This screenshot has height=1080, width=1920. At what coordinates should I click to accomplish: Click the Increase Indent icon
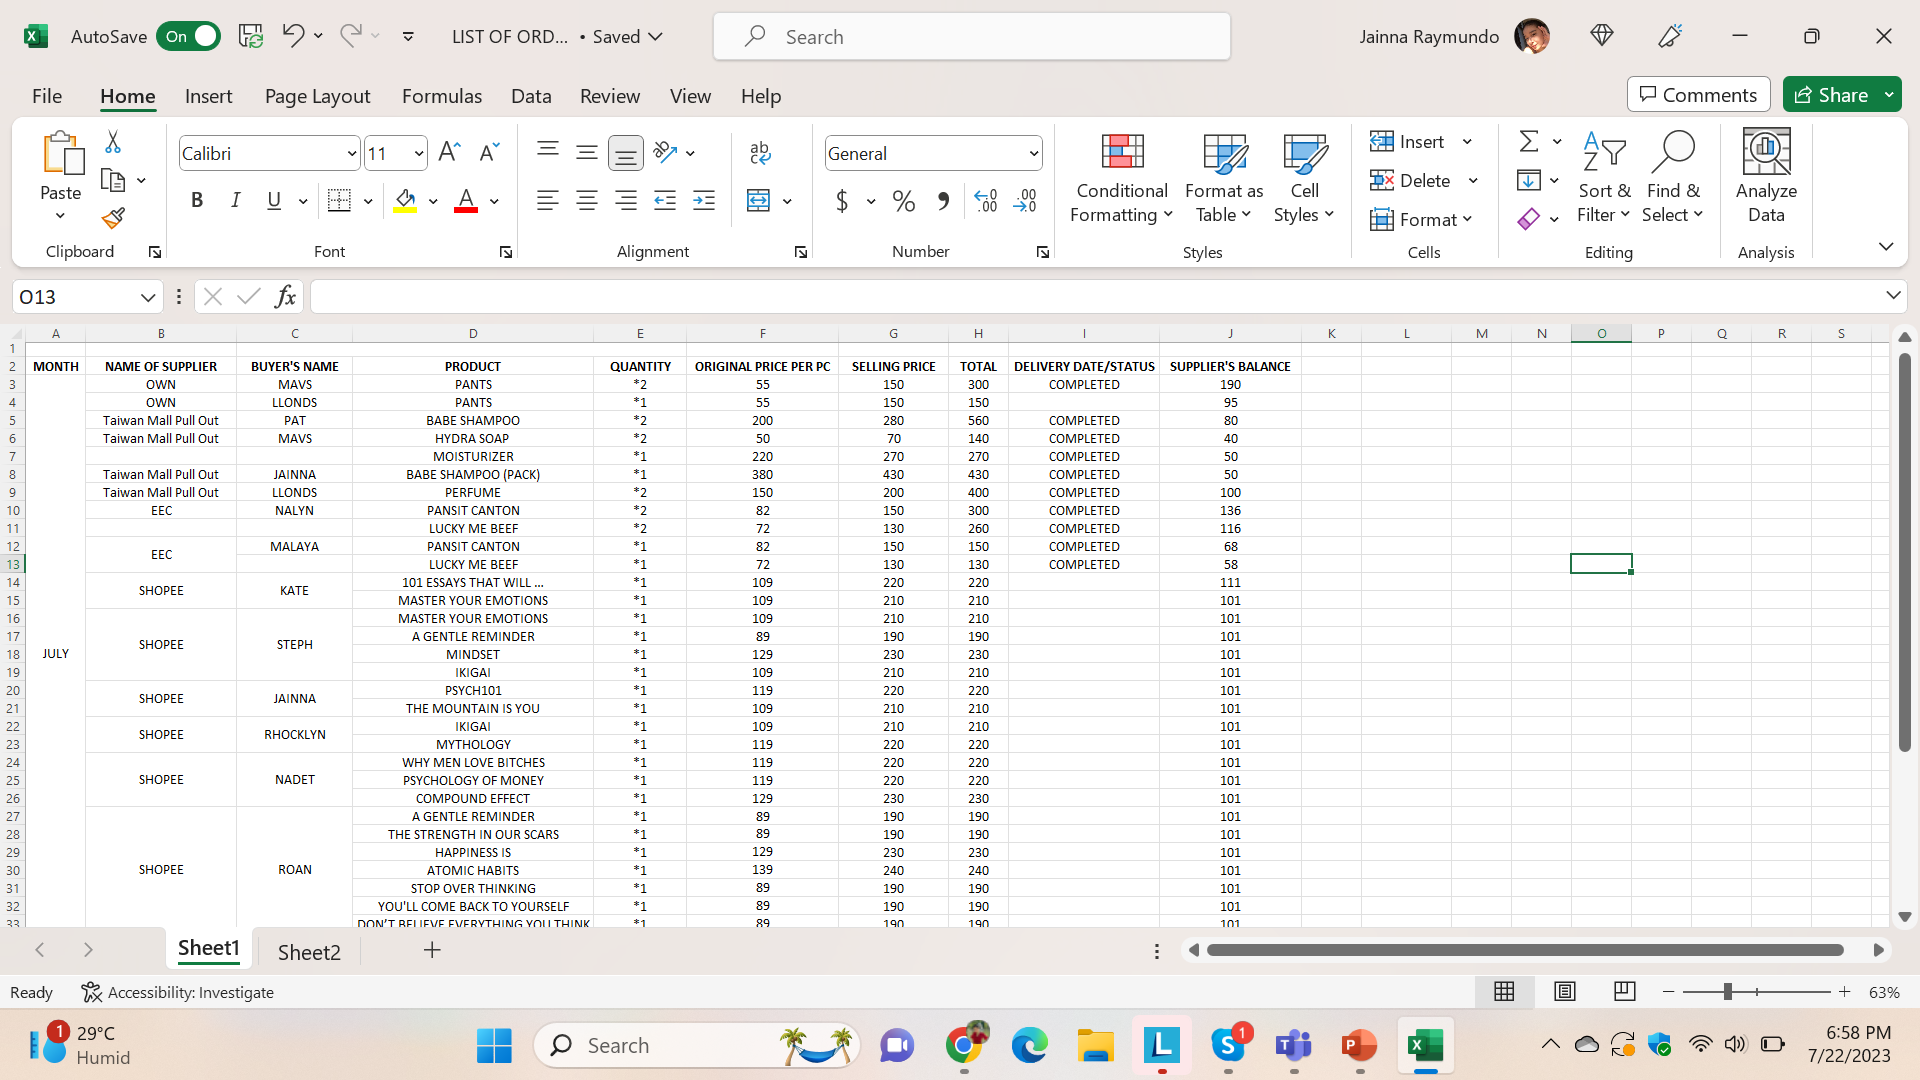704,201
